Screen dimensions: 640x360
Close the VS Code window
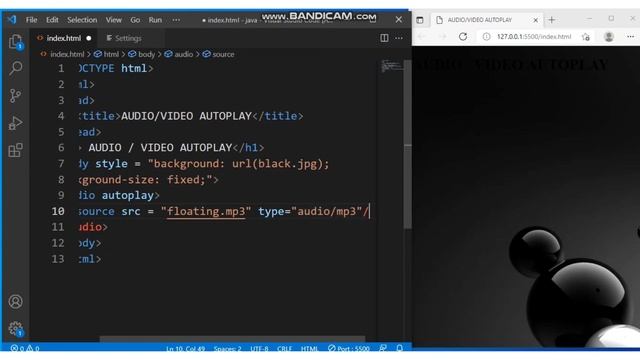399,19
